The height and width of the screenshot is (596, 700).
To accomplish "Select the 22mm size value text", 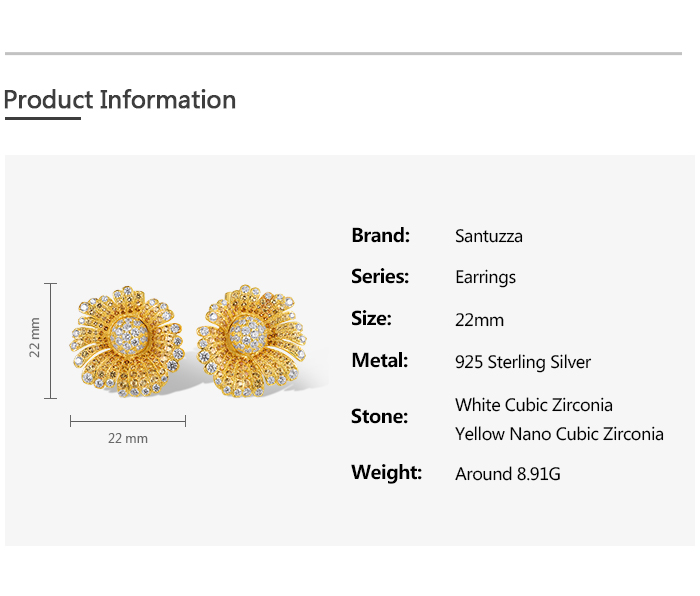I will 479,320.
